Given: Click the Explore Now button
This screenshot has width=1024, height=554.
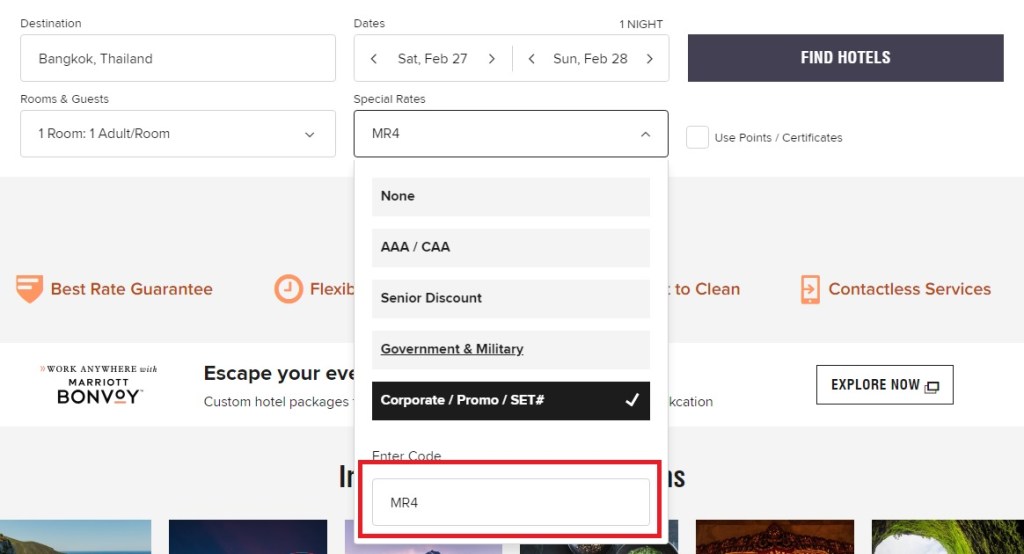Looking at the screenshot, I should (884, 385).
